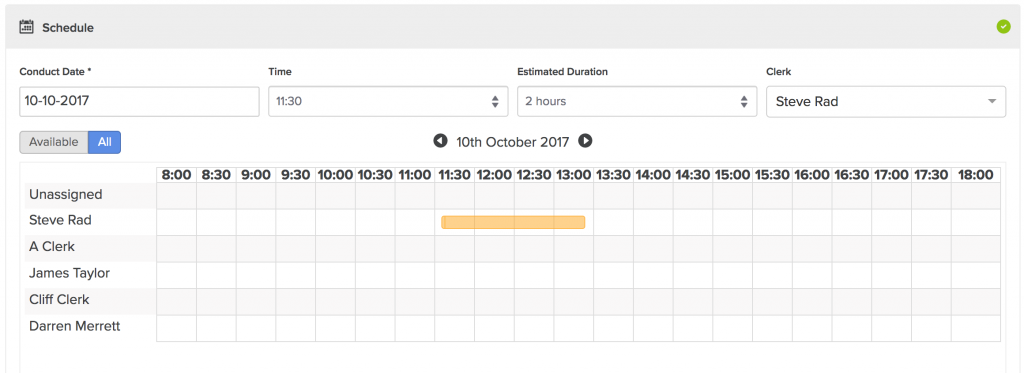Click the 17:30 column header
Viewport: 1024px width, 373px height.
[x=931, y=175]
